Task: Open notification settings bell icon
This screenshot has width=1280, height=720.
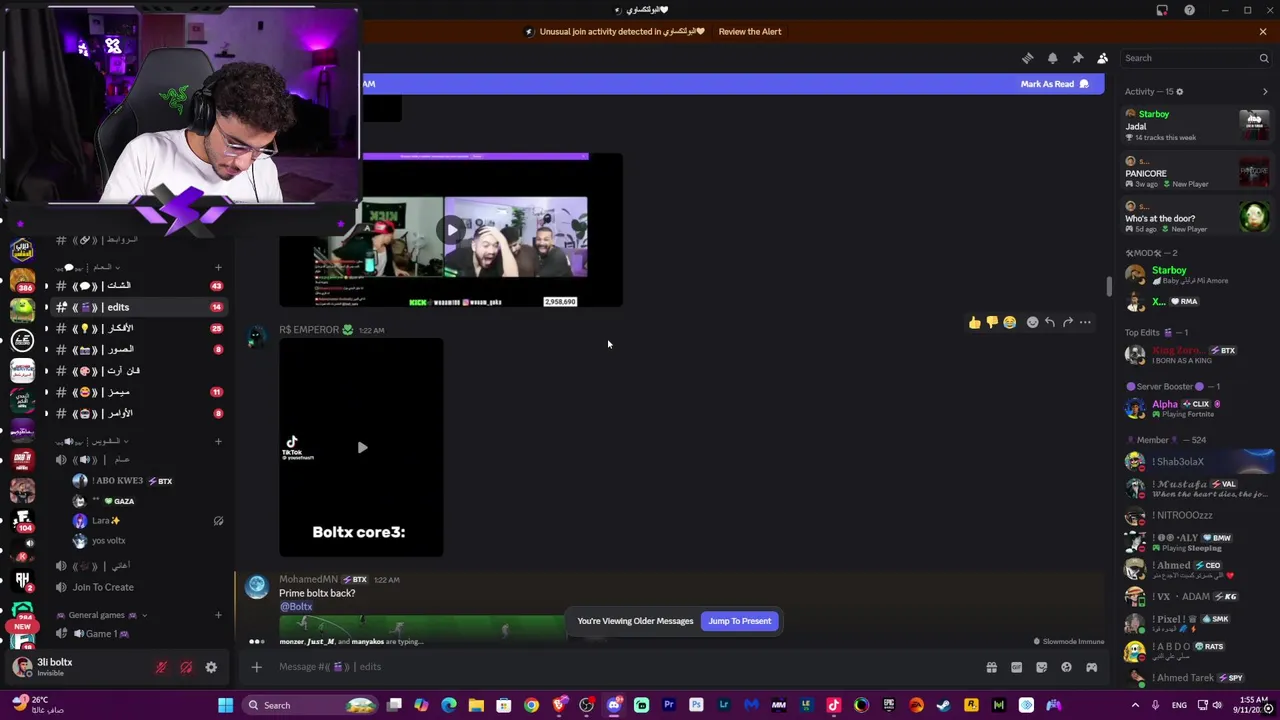Action: coord(1052,58)
